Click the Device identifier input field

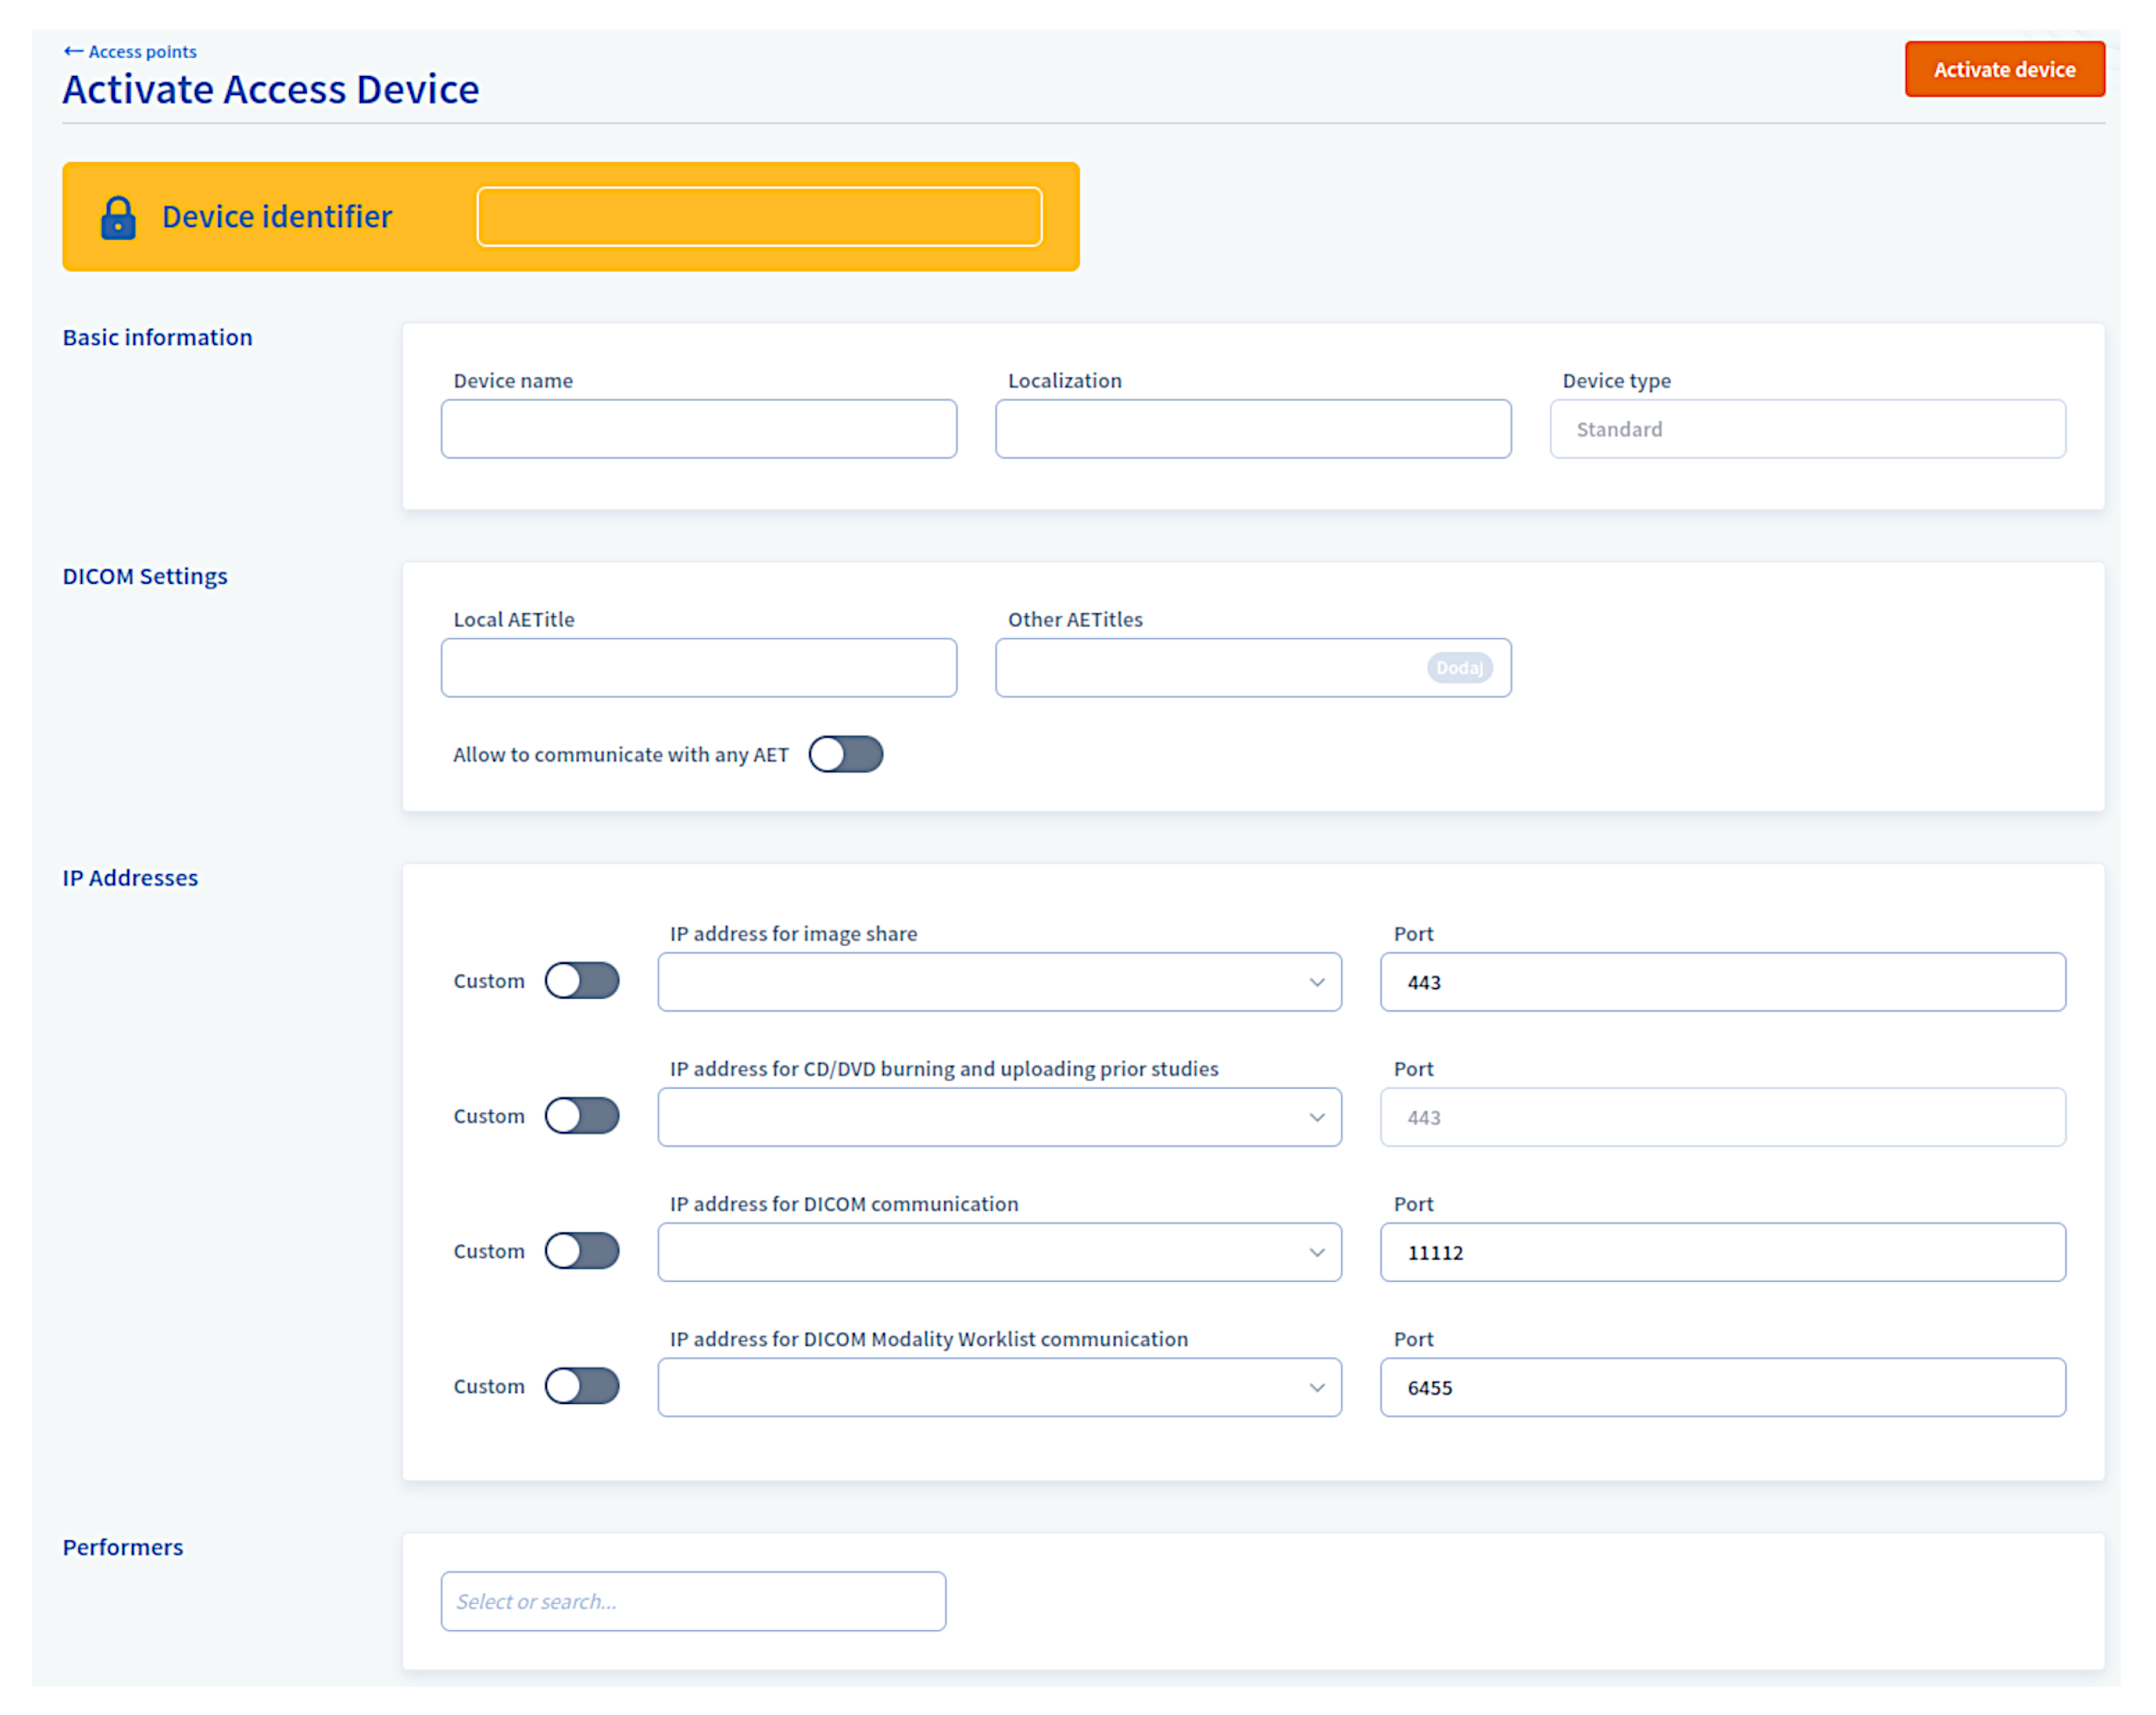click(x=759, y=217)
